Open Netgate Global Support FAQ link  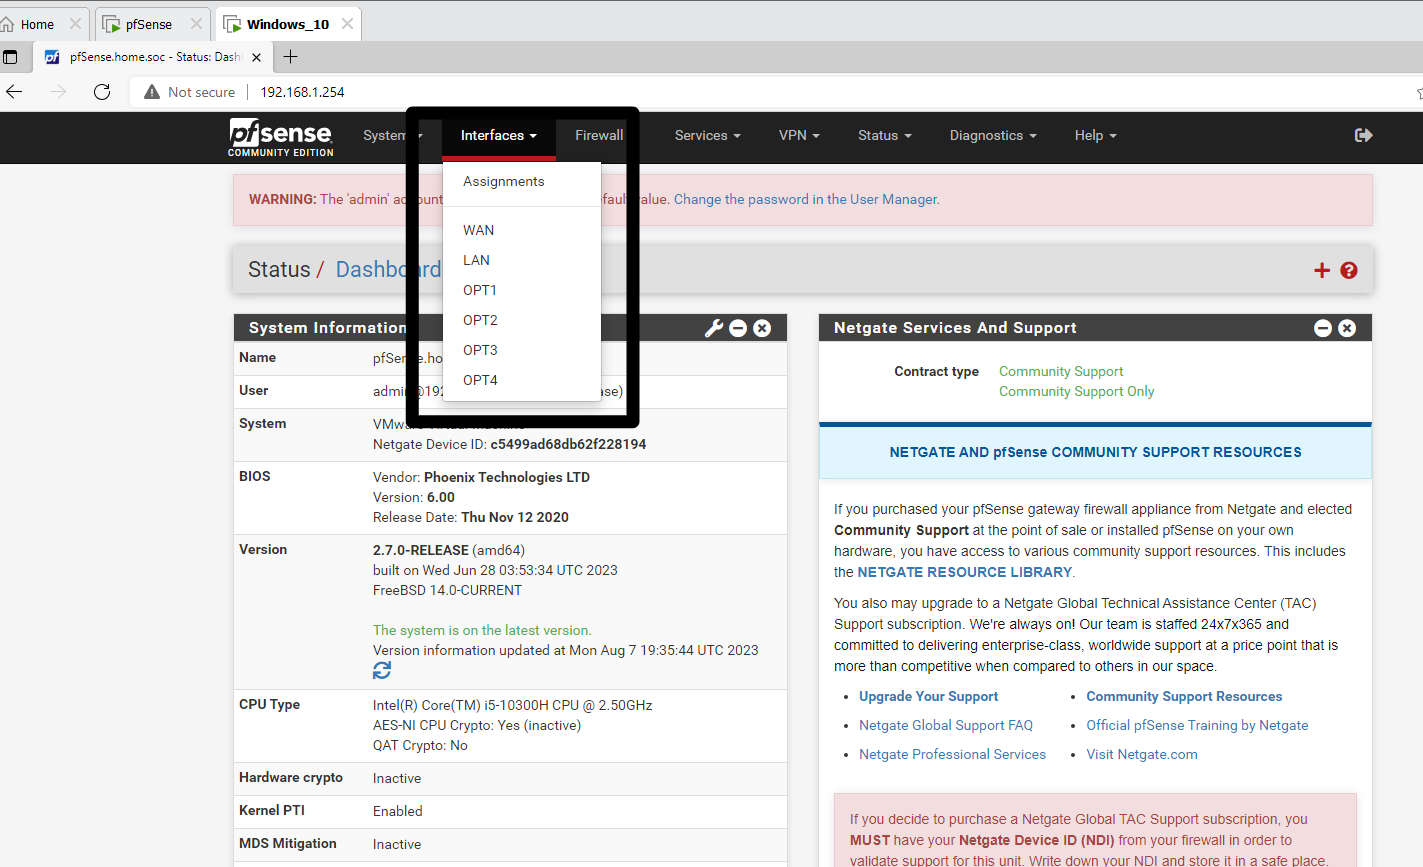click(x=946, y=725)
